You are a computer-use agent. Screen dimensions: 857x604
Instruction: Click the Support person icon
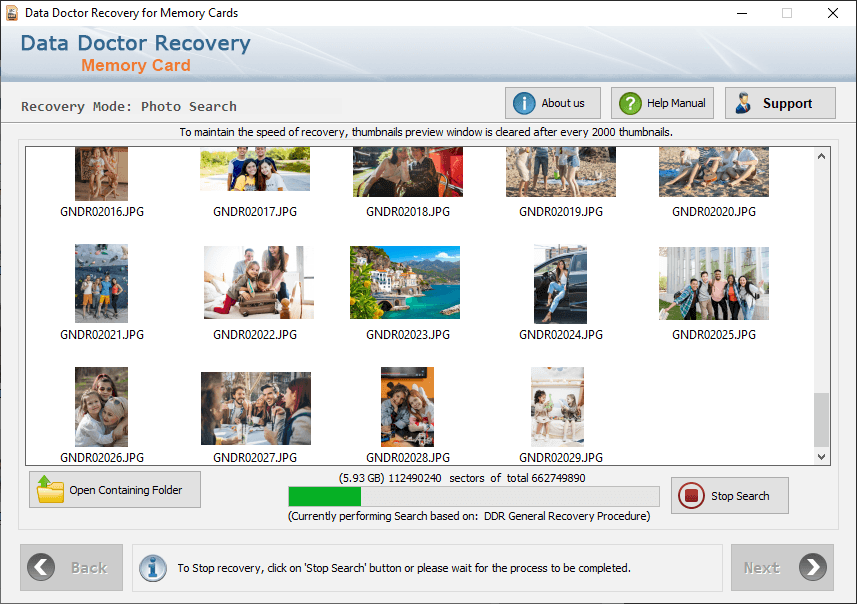click(743, 103)
